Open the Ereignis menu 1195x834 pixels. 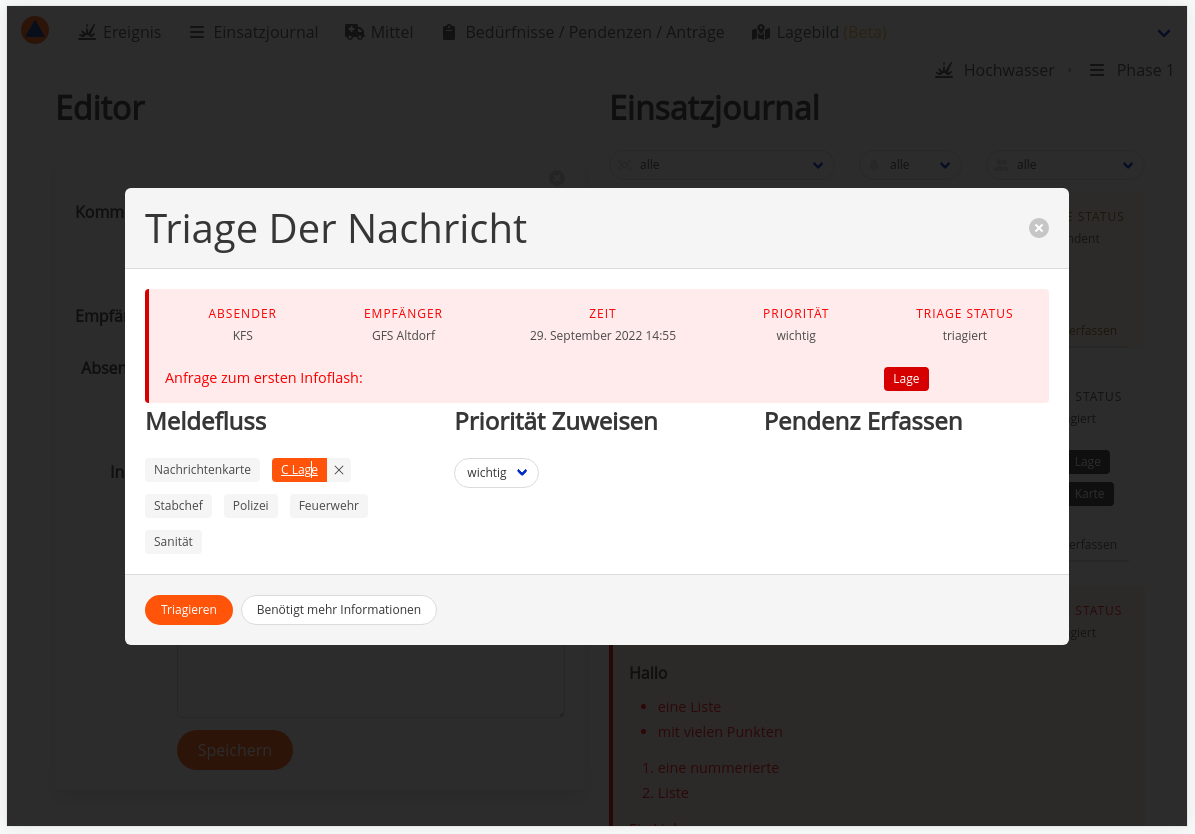click(x=119, y=32)
